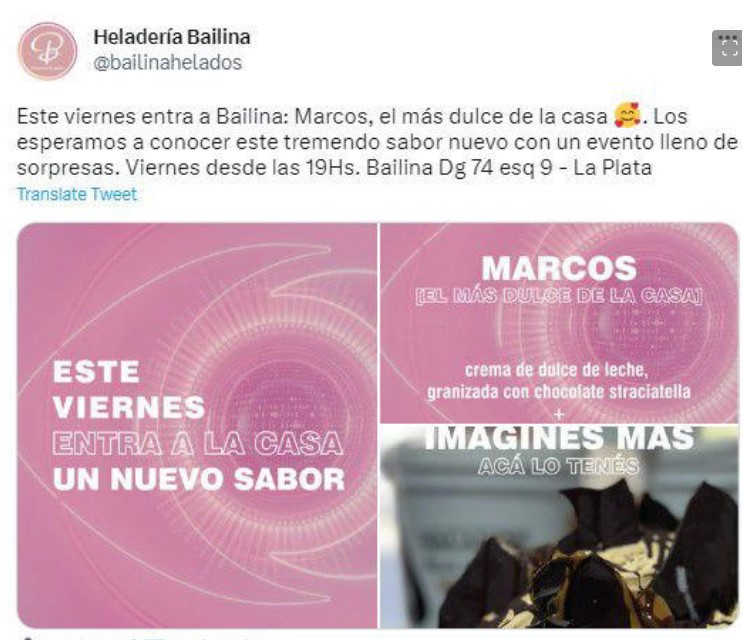Image resolution: width=742 pixels, height=640 pixels.
Task: Click the smiling hearts emoji in tweet
Action: pos(627,116)
